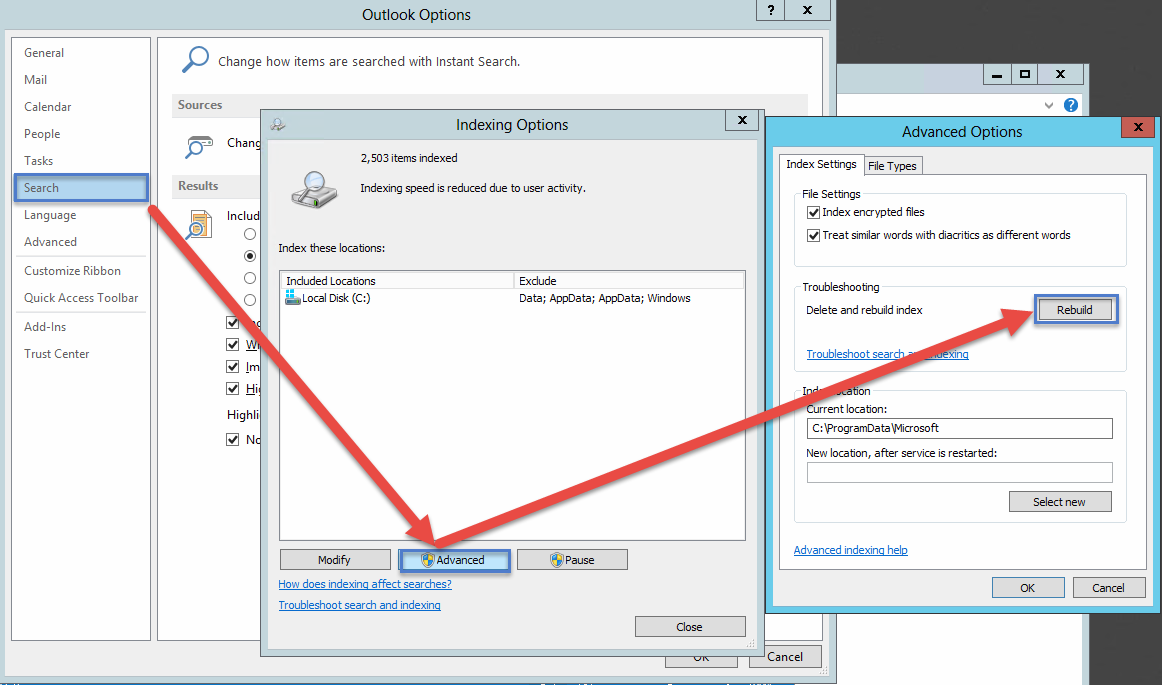
Task: Click the New location input field
Action: [x=960, y=472]
